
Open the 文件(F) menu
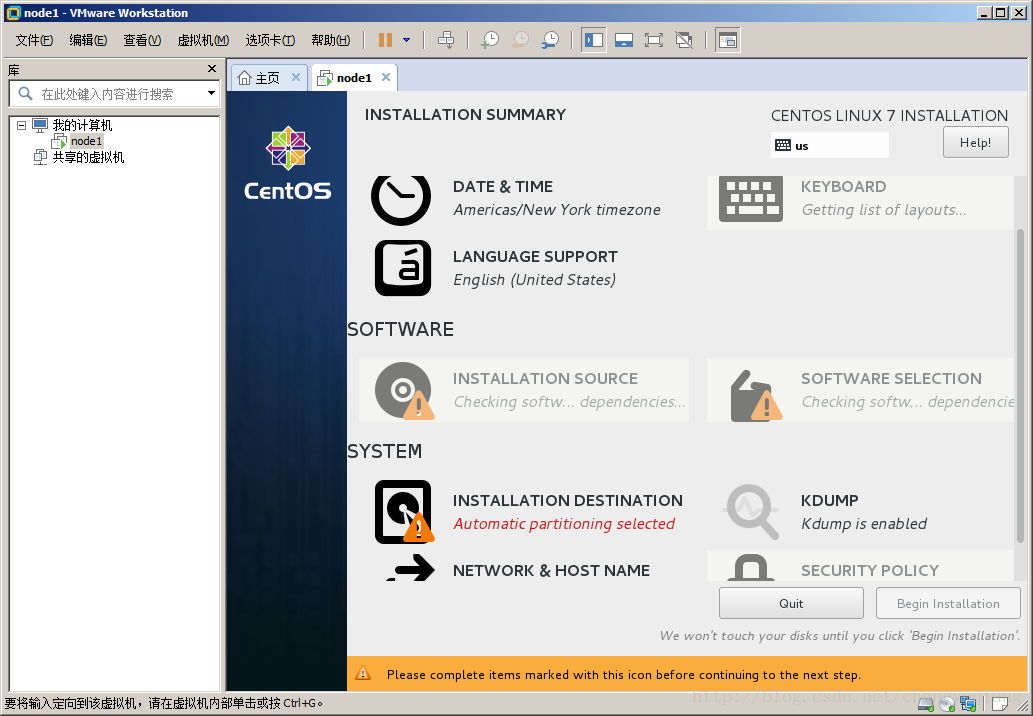34,40
